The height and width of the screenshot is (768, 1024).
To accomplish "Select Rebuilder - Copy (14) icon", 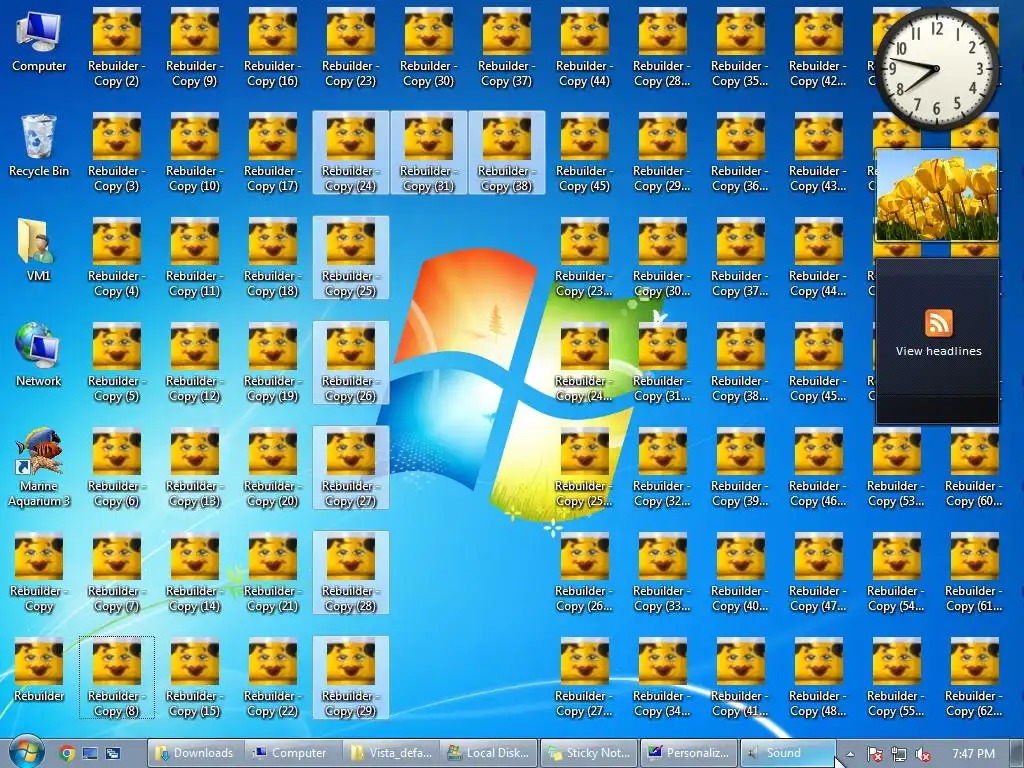I will [x=195, y=573].
